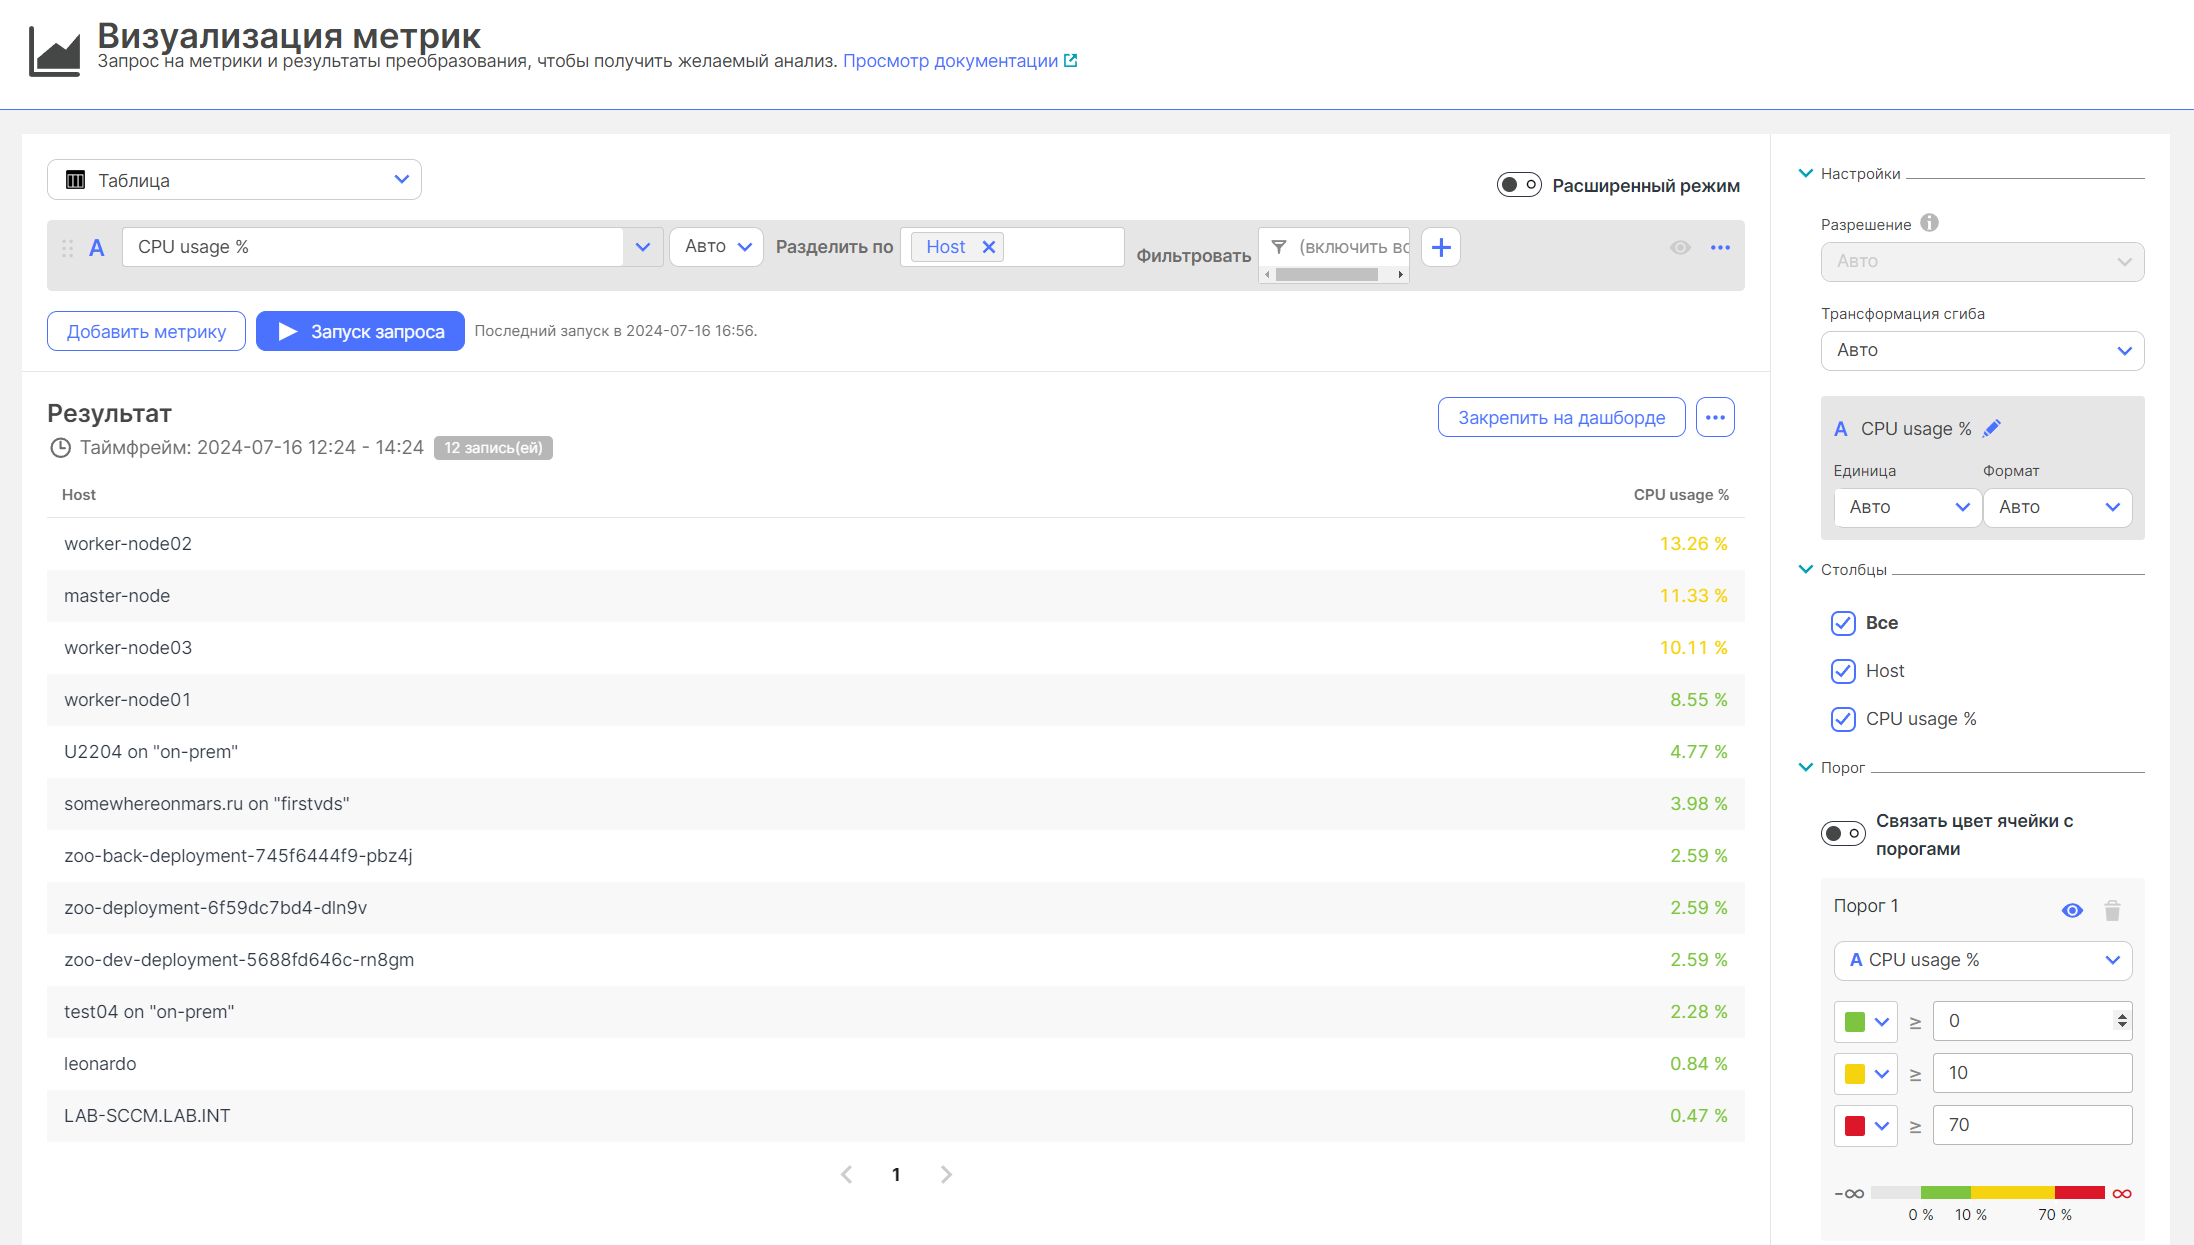Toggle linking cell color with thresholds

click(1842, 833)
